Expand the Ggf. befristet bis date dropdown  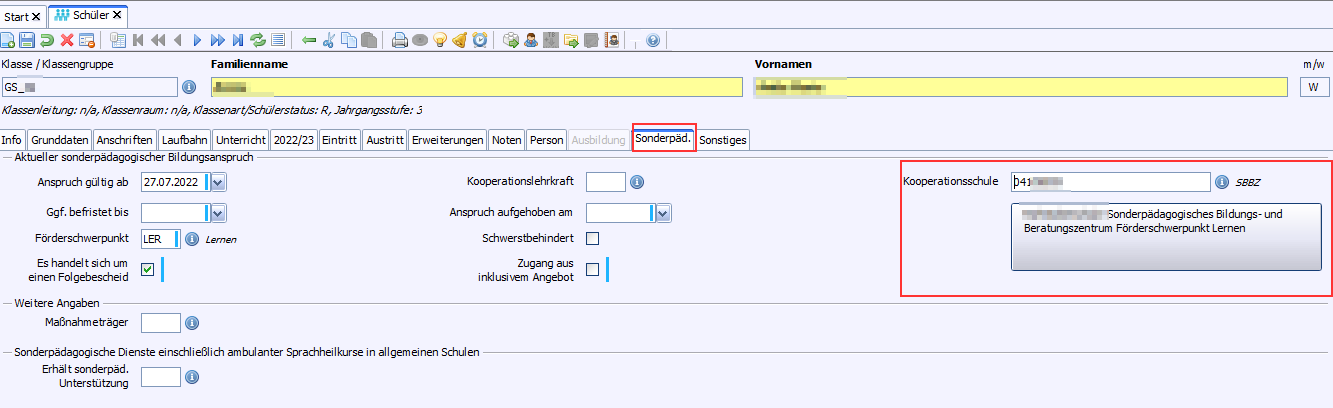pos(219,212)
